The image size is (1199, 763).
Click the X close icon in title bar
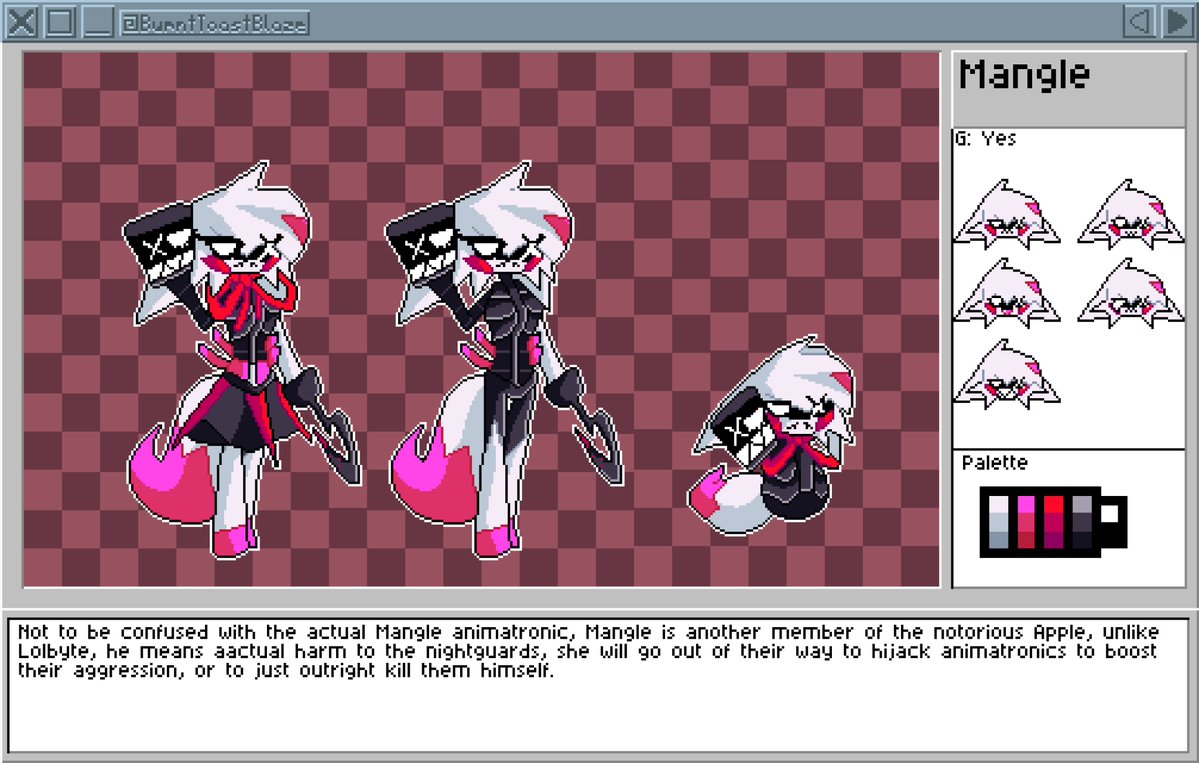coord(21,21)
